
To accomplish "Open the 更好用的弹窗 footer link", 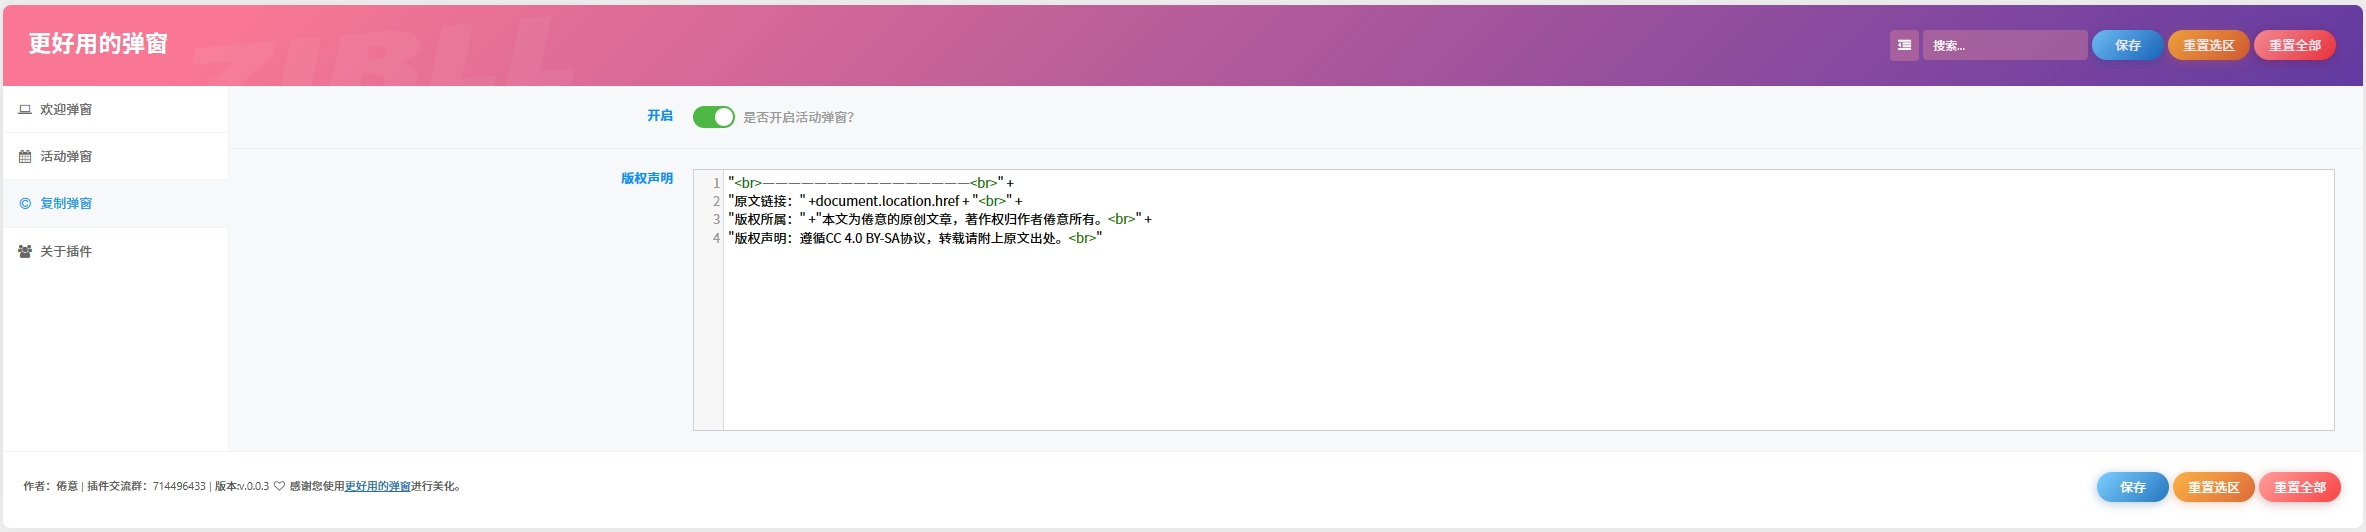I will point(378,487).
